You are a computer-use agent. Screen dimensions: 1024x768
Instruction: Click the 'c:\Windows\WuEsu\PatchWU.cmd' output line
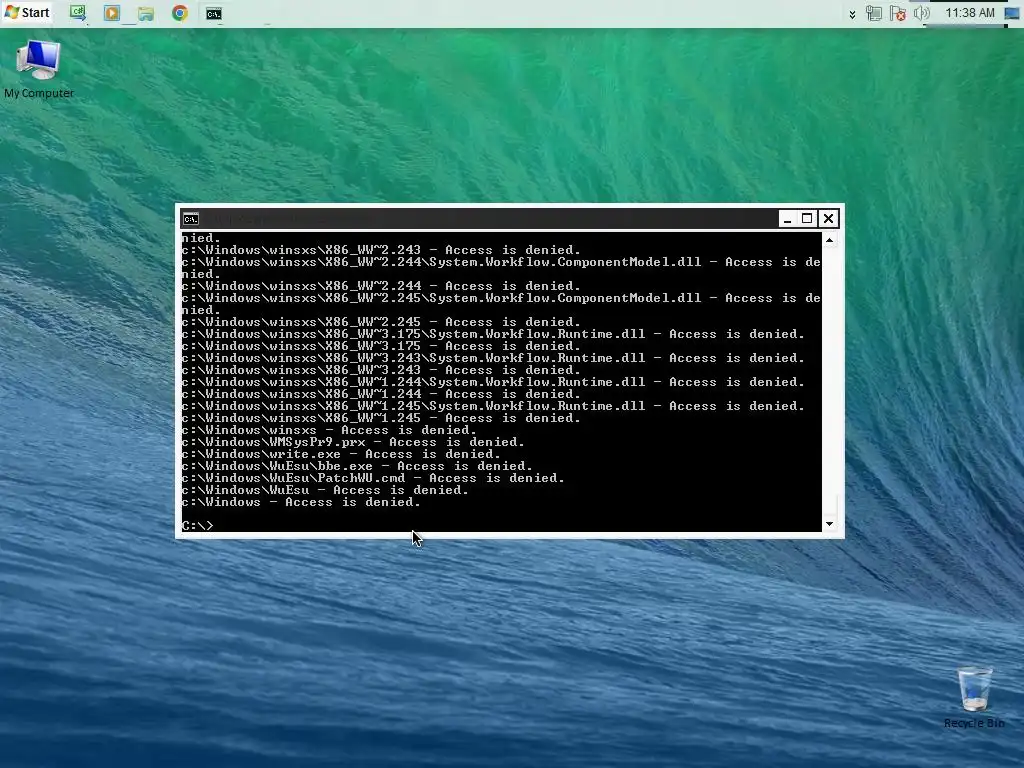373,478
